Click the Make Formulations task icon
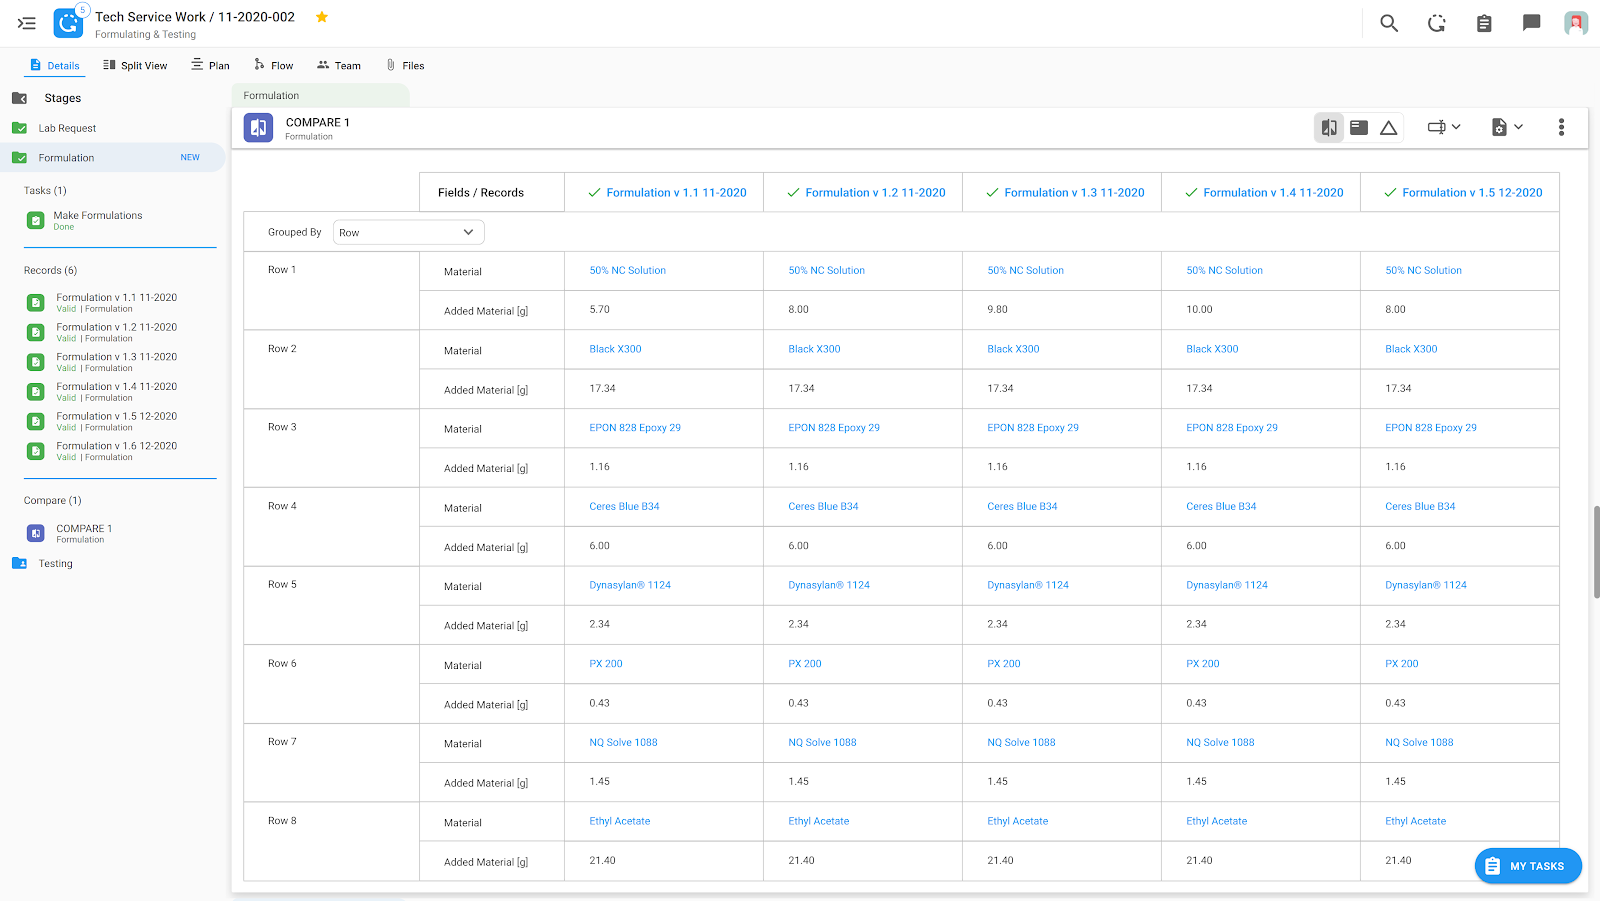Screen dimensions: 1600x901 pyautogui.click(x=35, y=220)
